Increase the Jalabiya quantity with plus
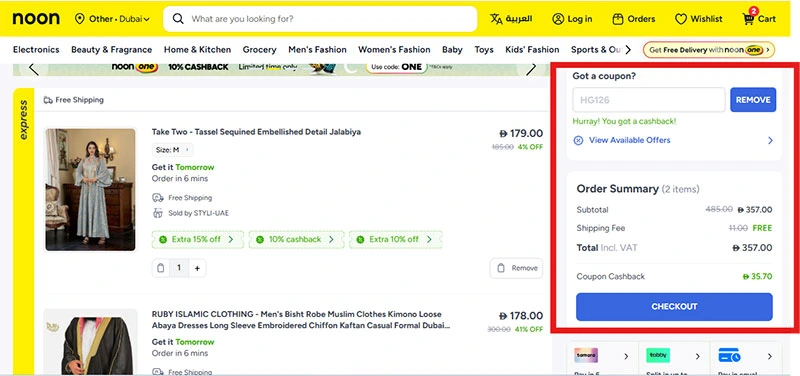Image resolution: width=800 pixels, height=376 pixels. point(197,268)
